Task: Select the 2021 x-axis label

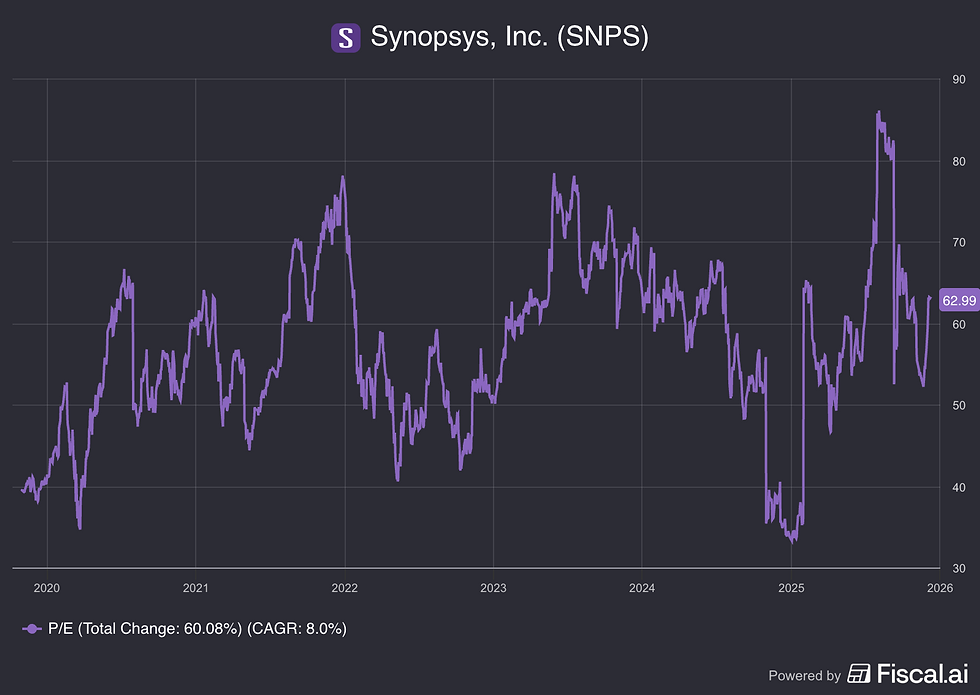Action: tap(196, 588)
